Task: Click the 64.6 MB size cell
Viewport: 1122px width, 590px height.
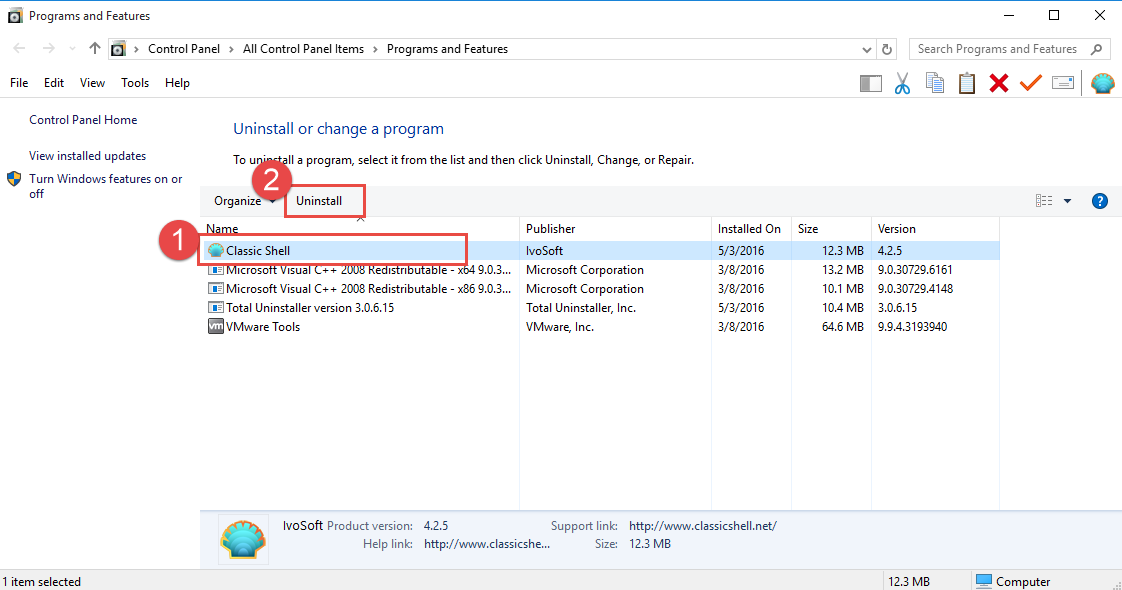Action: [x=843, y=327]
